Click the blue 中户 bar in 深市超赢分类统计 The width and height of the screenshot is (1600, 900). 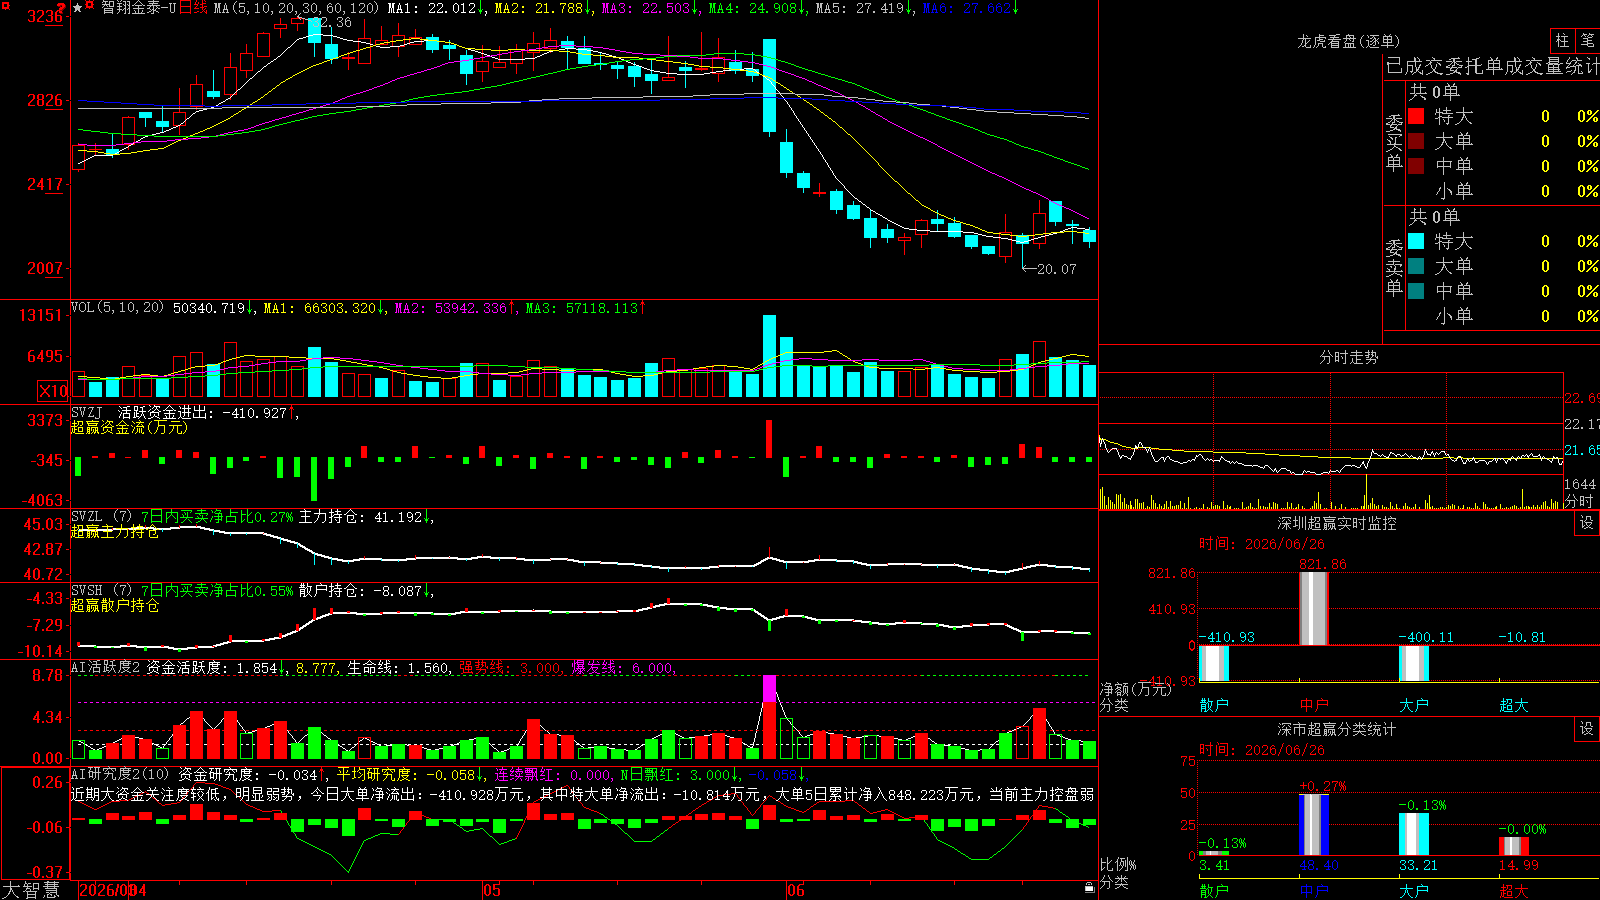[1314, 825]
